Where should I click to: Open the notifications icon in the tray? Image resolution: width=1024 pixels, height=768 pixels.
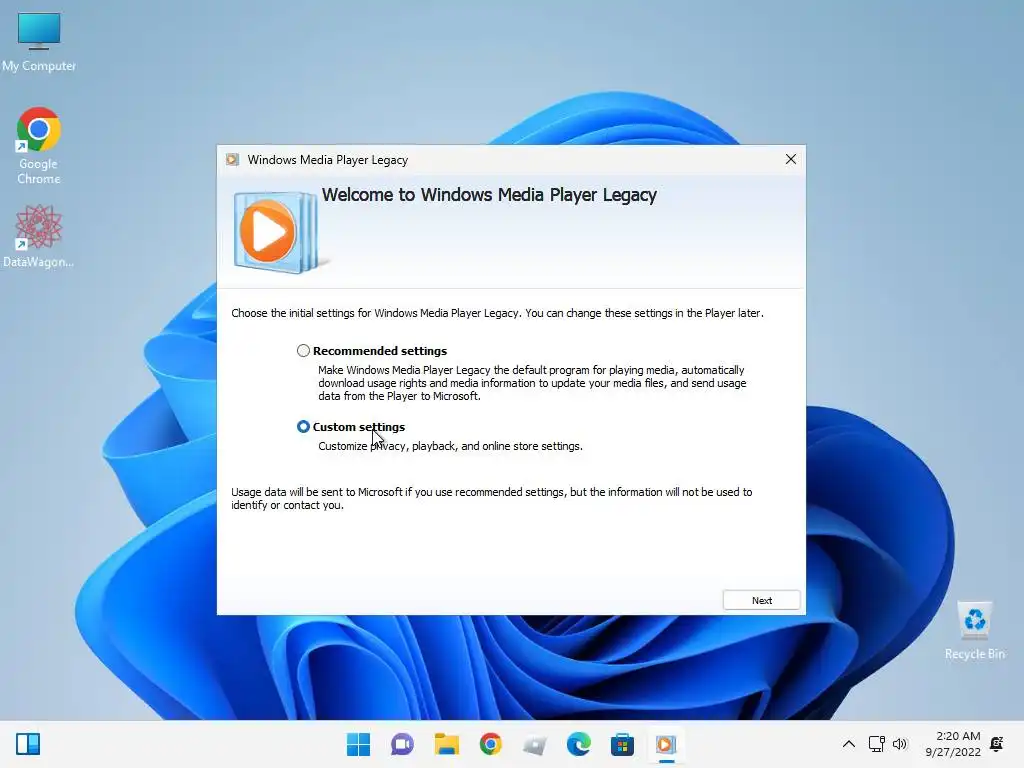click(997, 744)
